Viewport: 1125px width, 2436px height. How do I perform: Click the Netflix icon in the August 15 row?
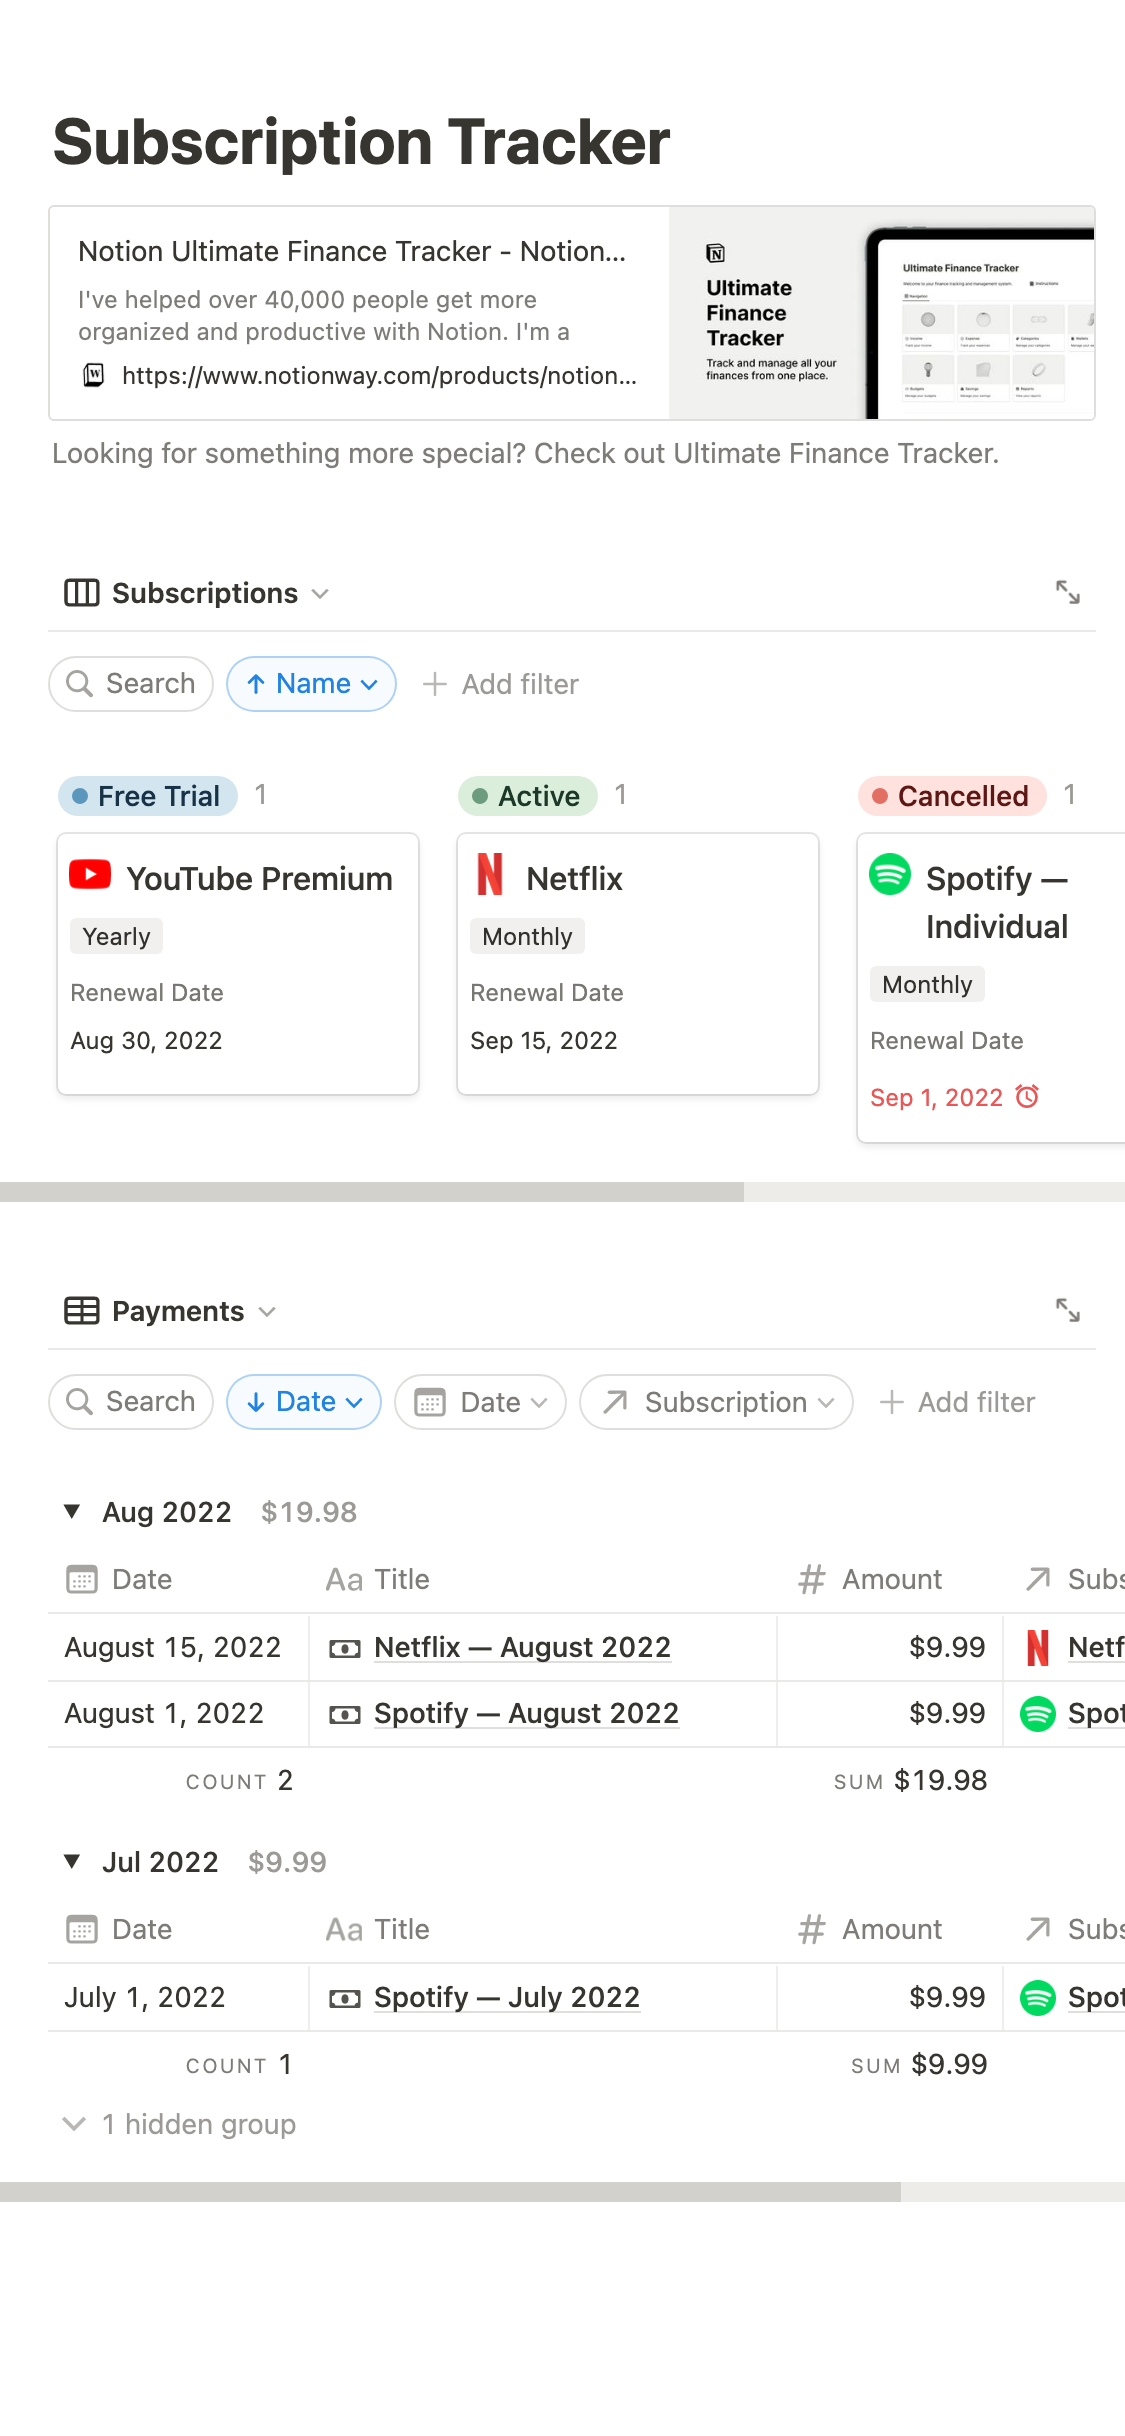point(1038,1647)
